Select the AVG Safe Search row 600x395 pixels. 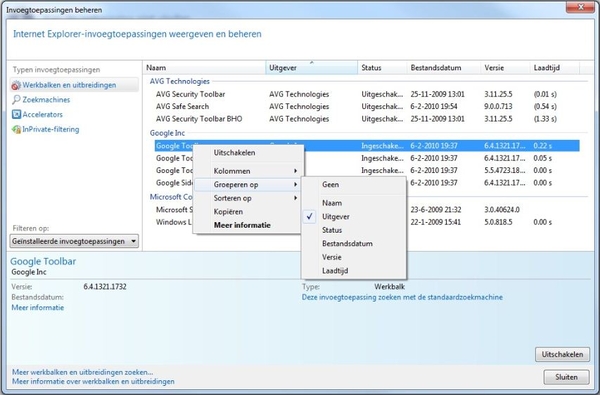tap(367, 106)
